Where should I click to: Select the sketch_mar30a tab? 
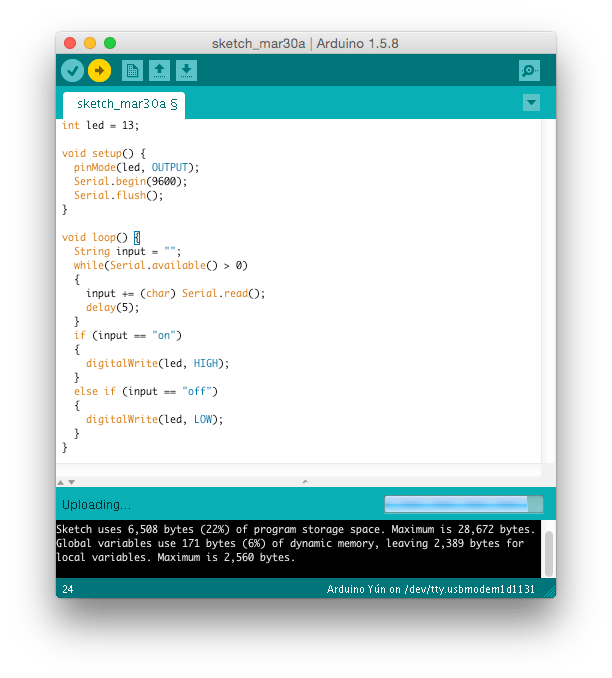click(124, 105)
